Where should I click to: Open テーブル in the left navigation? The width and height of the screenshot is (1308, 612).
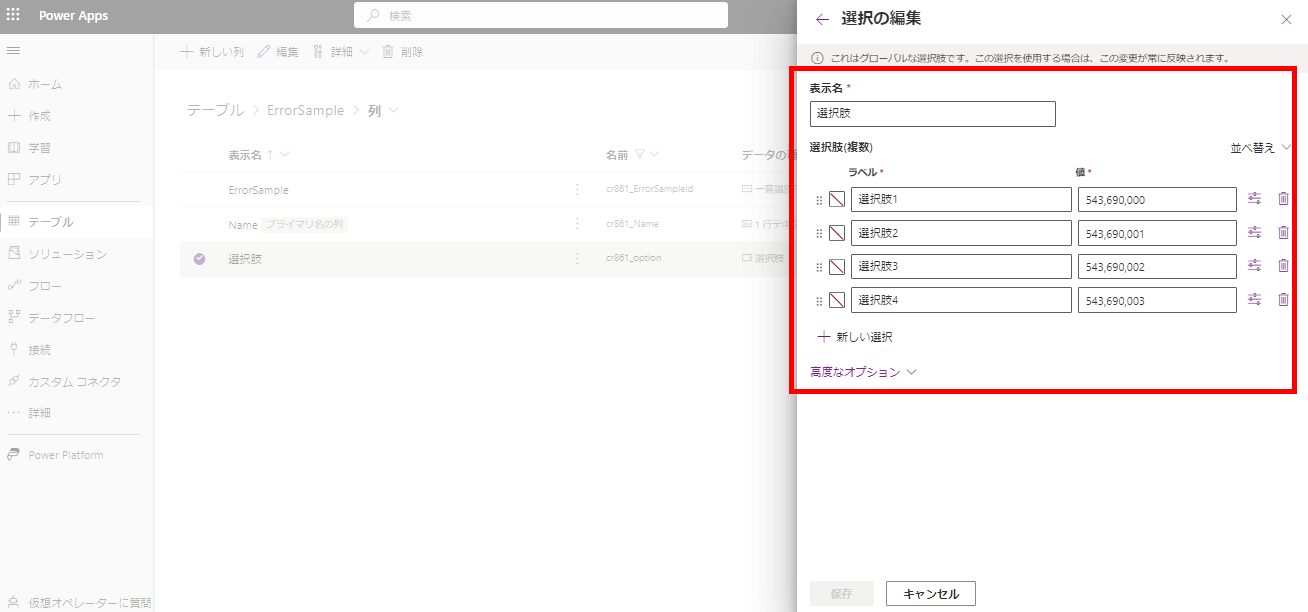pos(50,222)
